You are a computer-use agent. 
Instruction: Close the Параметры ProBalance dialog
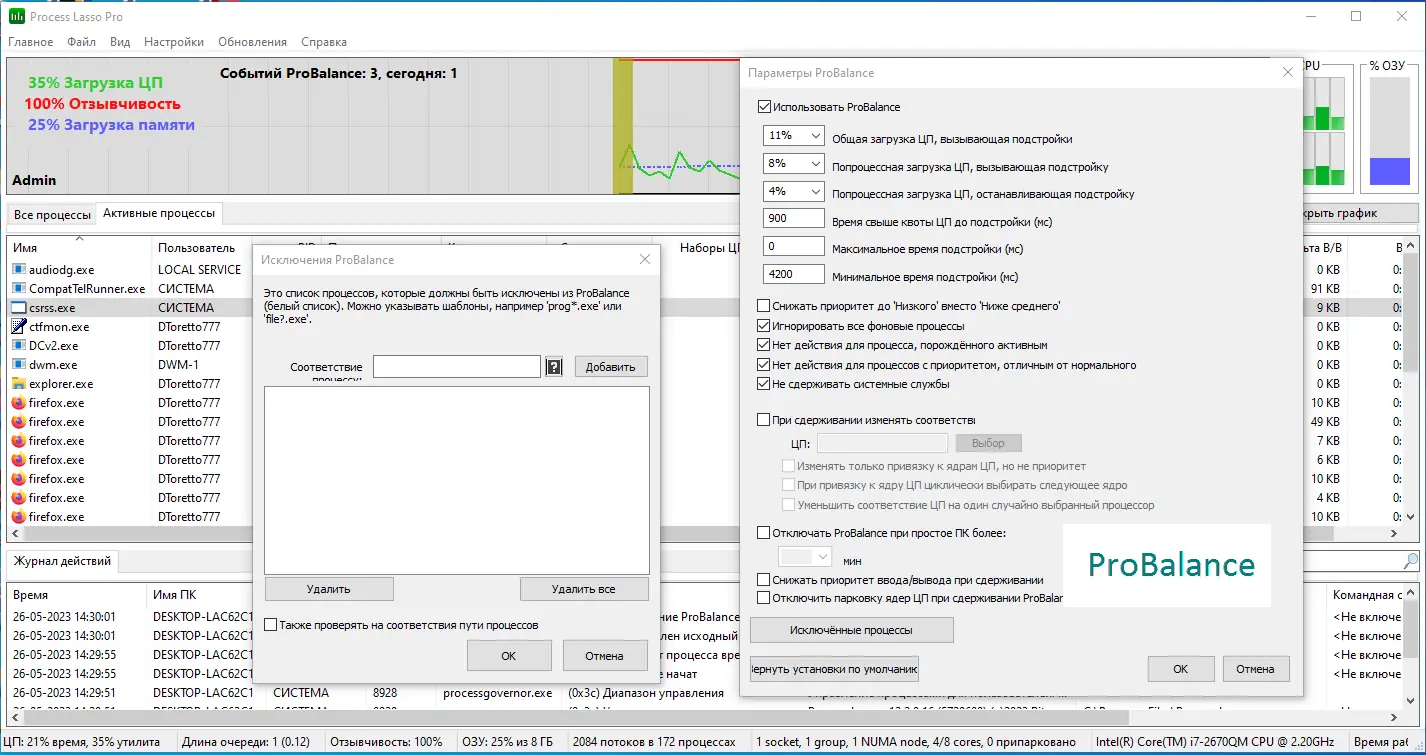[1288, 72]
